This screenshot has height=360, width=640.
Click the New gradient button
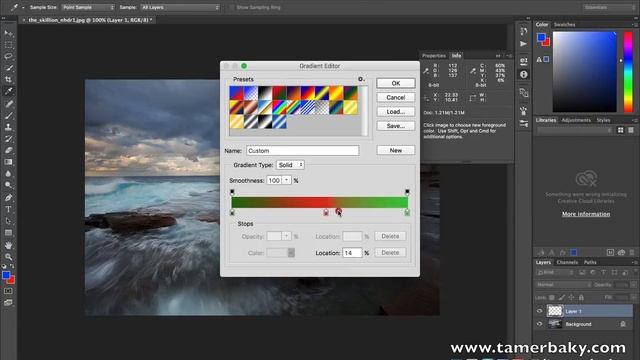click(396, 150)
